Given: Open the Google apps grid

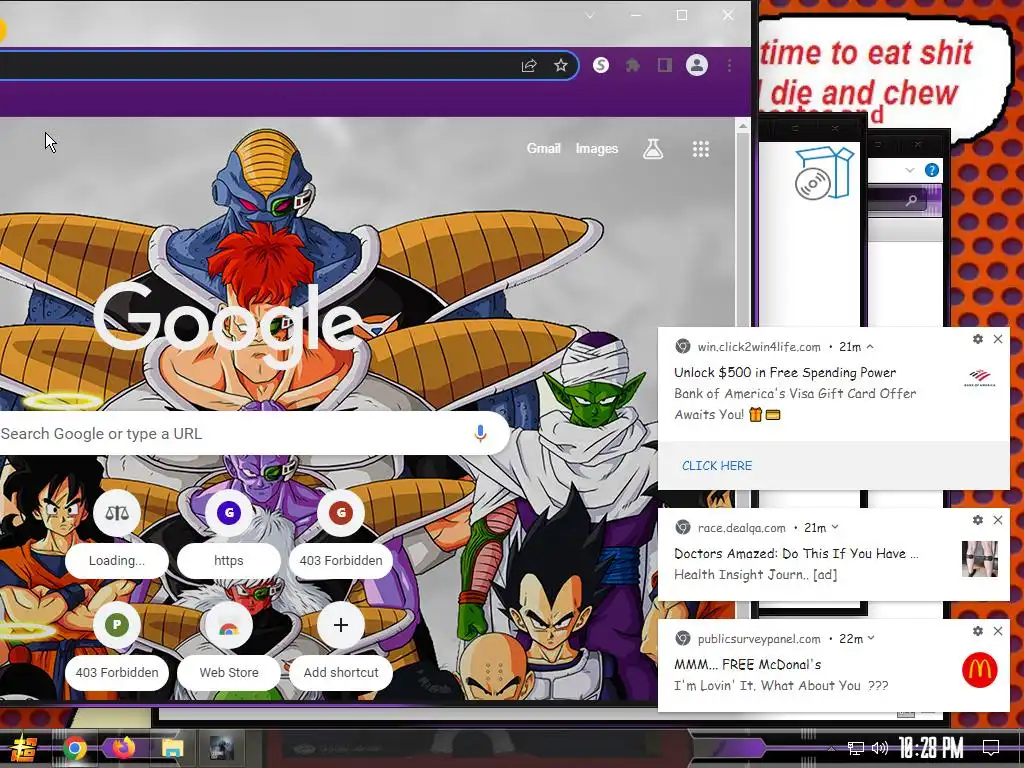Looking at the screenshot, I should [x=701, y=149].
